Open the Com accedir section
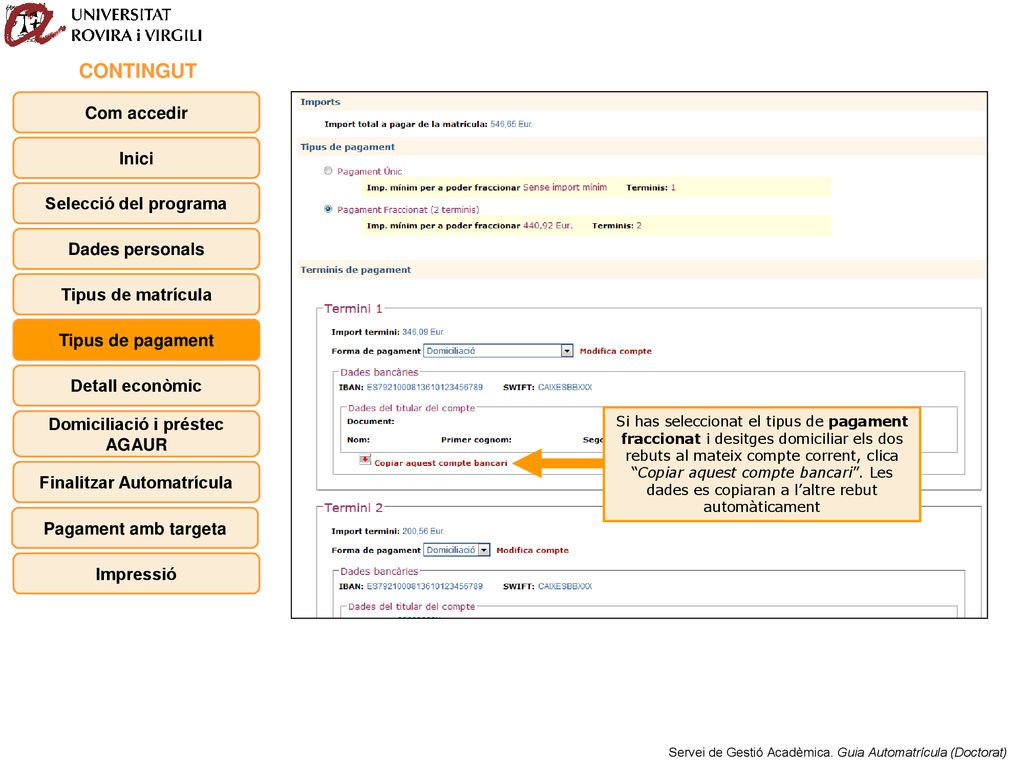The image size is (1024, 768). coord(136,113)
